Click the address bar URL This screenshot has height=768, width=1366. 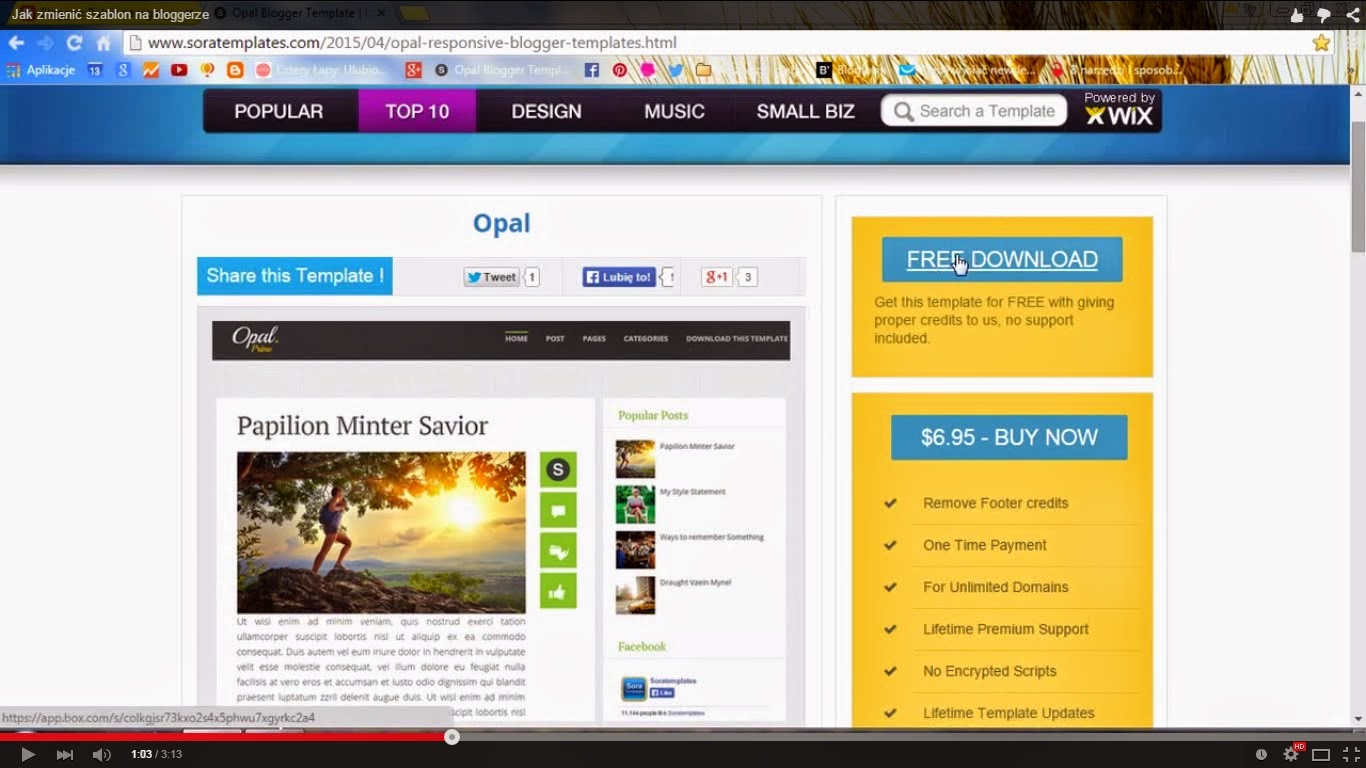point(412,43)
